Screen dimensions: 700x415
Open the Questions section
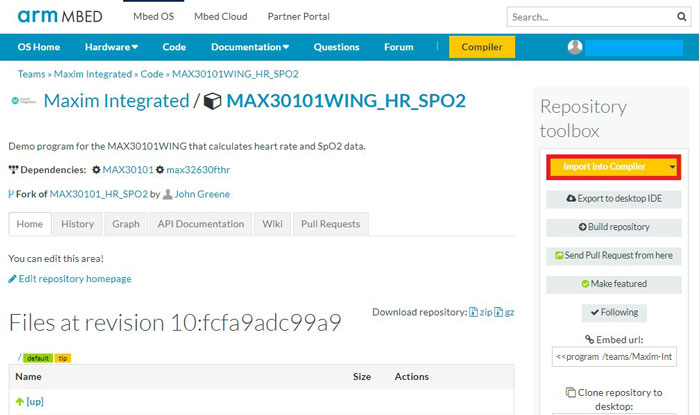[x=336, y=47]
